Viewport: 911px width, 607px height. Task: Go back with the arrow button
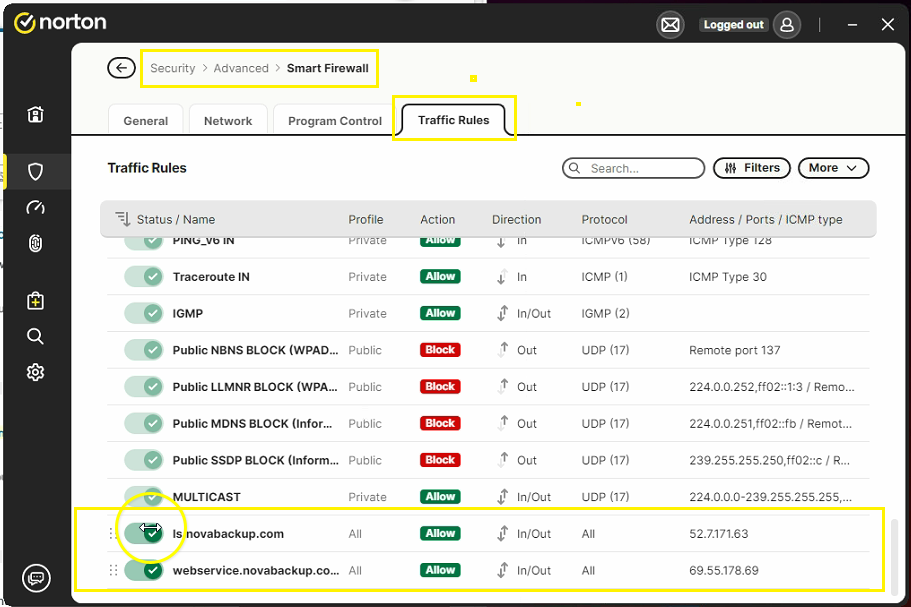coord(121,68)
